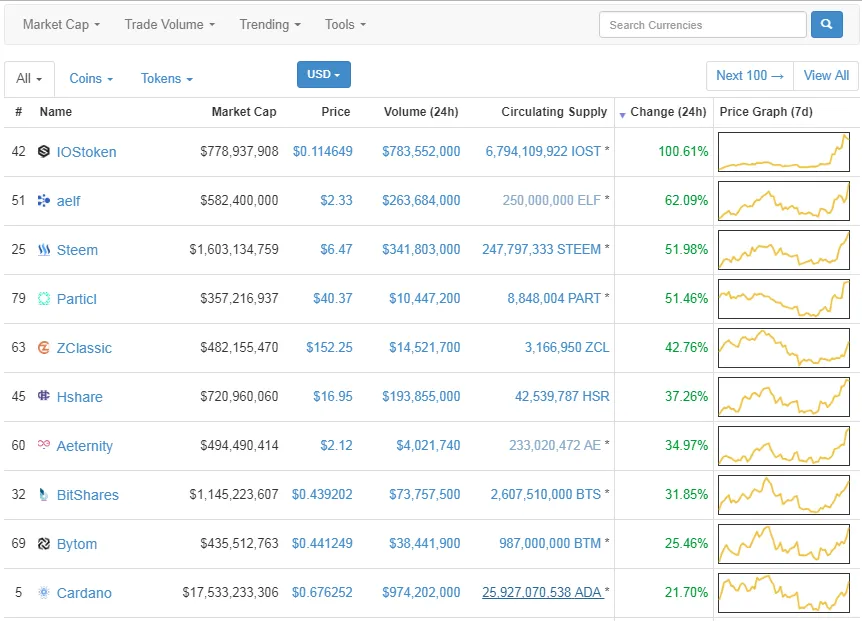Image resolution: width=862 pixels, height=621 pixels.
Task: Open the Bytom currency link
Action: pyautogui.click(x=76, y=544)
